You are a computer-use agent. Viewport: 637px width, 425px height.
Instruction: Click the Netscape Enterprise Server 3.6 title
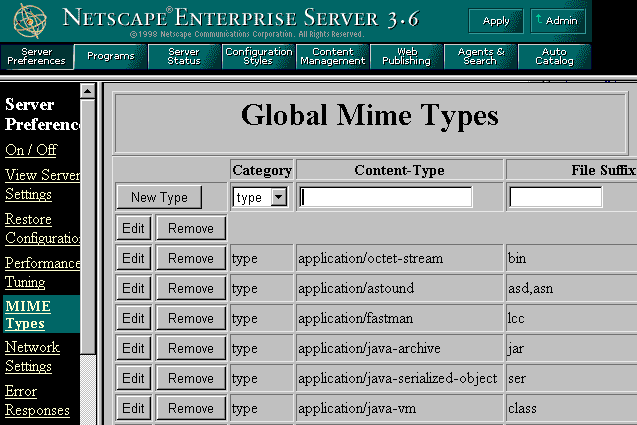240,18
